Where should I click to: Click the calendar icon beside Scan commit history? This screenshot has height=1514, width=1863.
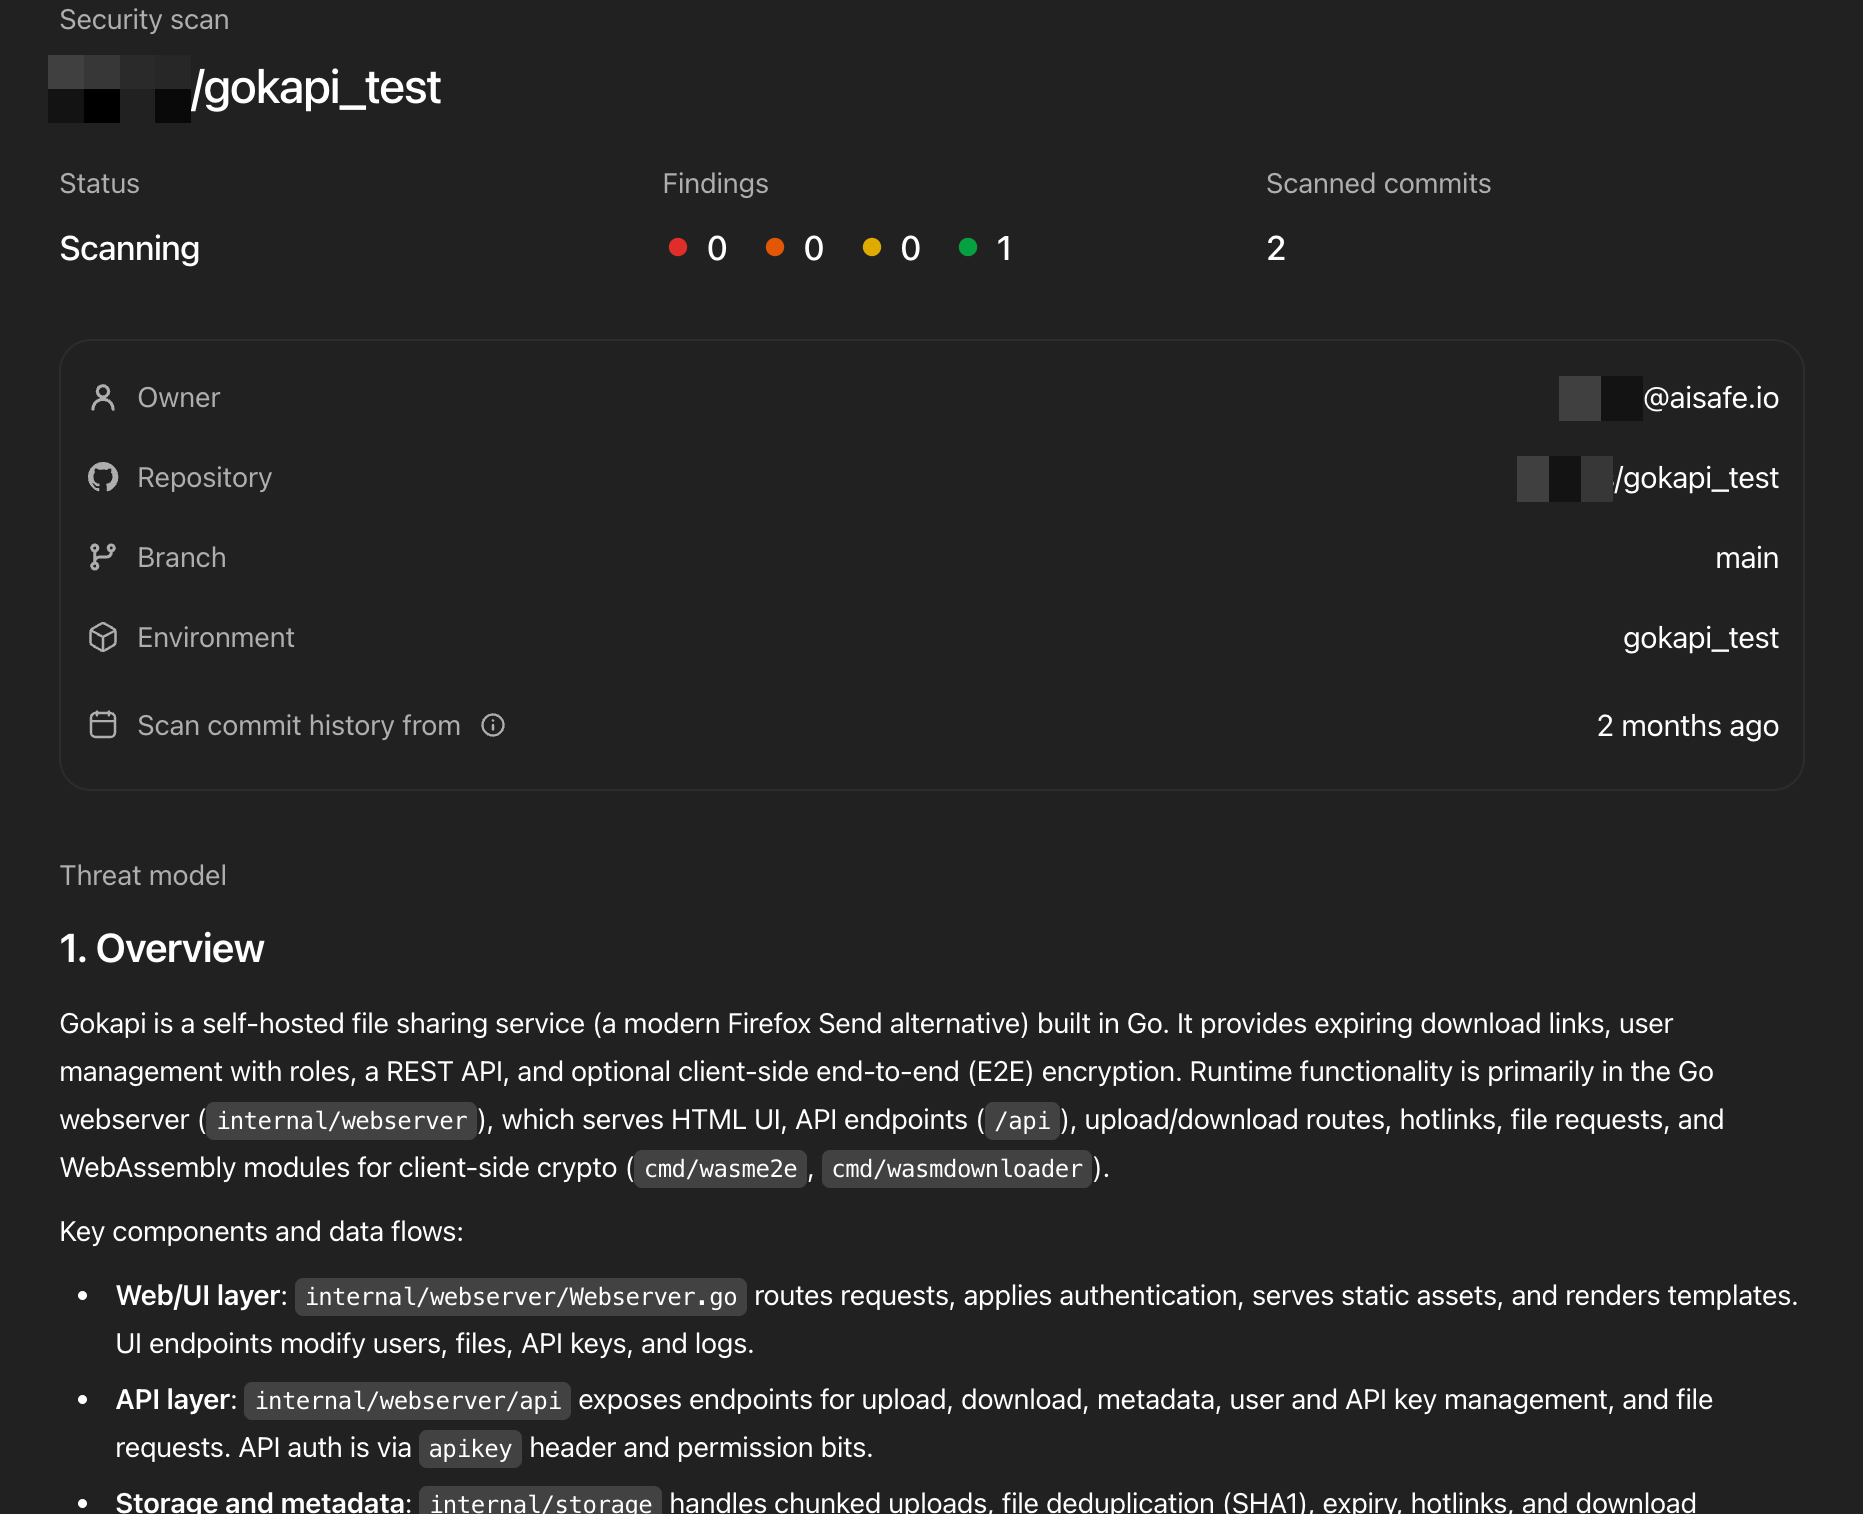pos(103,725)
